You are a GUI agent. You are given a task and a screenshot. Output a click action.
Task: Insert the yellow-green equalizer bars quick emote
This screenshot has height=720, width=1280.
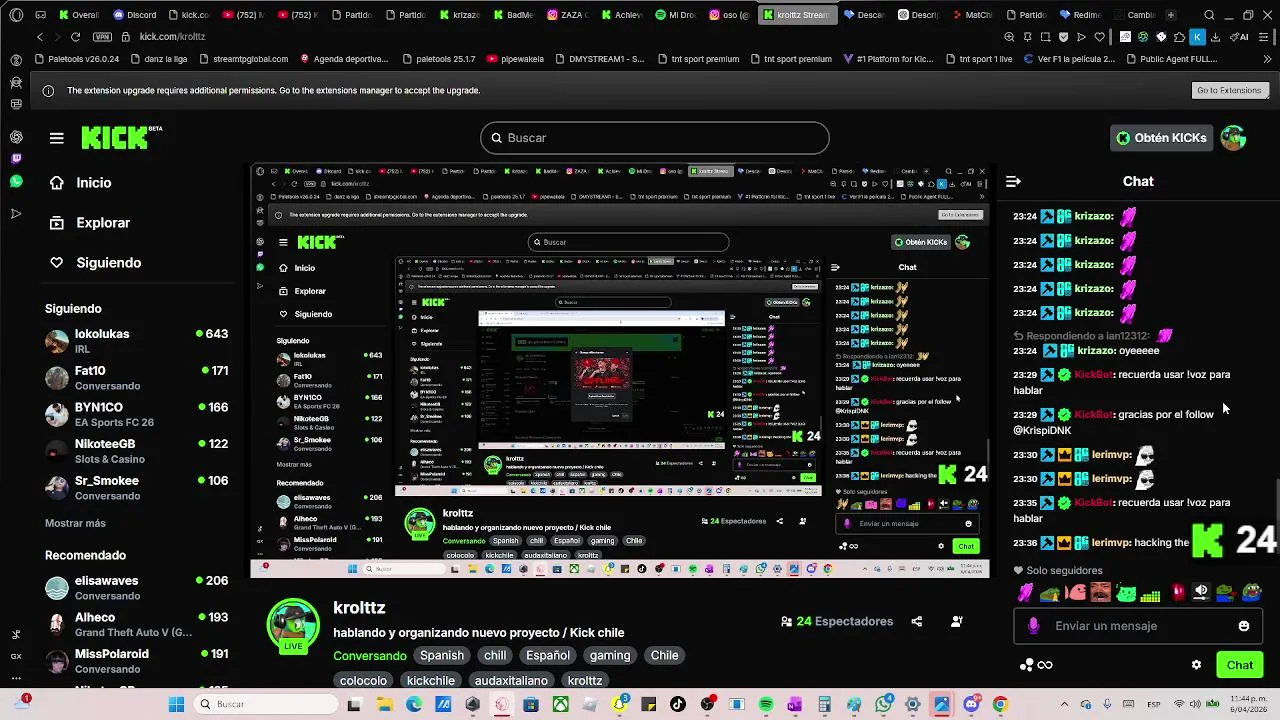[1151, 594]
